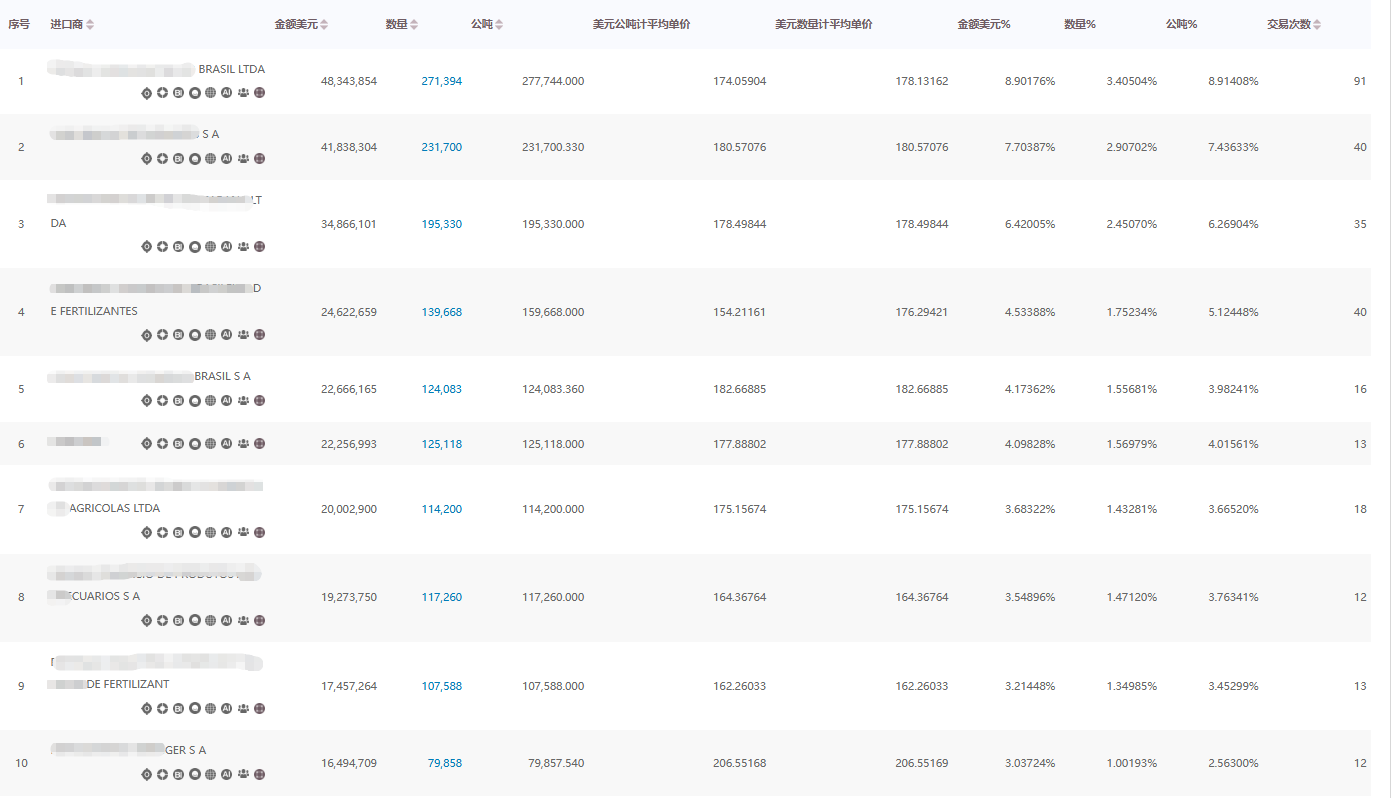Open the AI icon for row 2
The height and width of the screenshot is (798, 1395).
point(227,159)
